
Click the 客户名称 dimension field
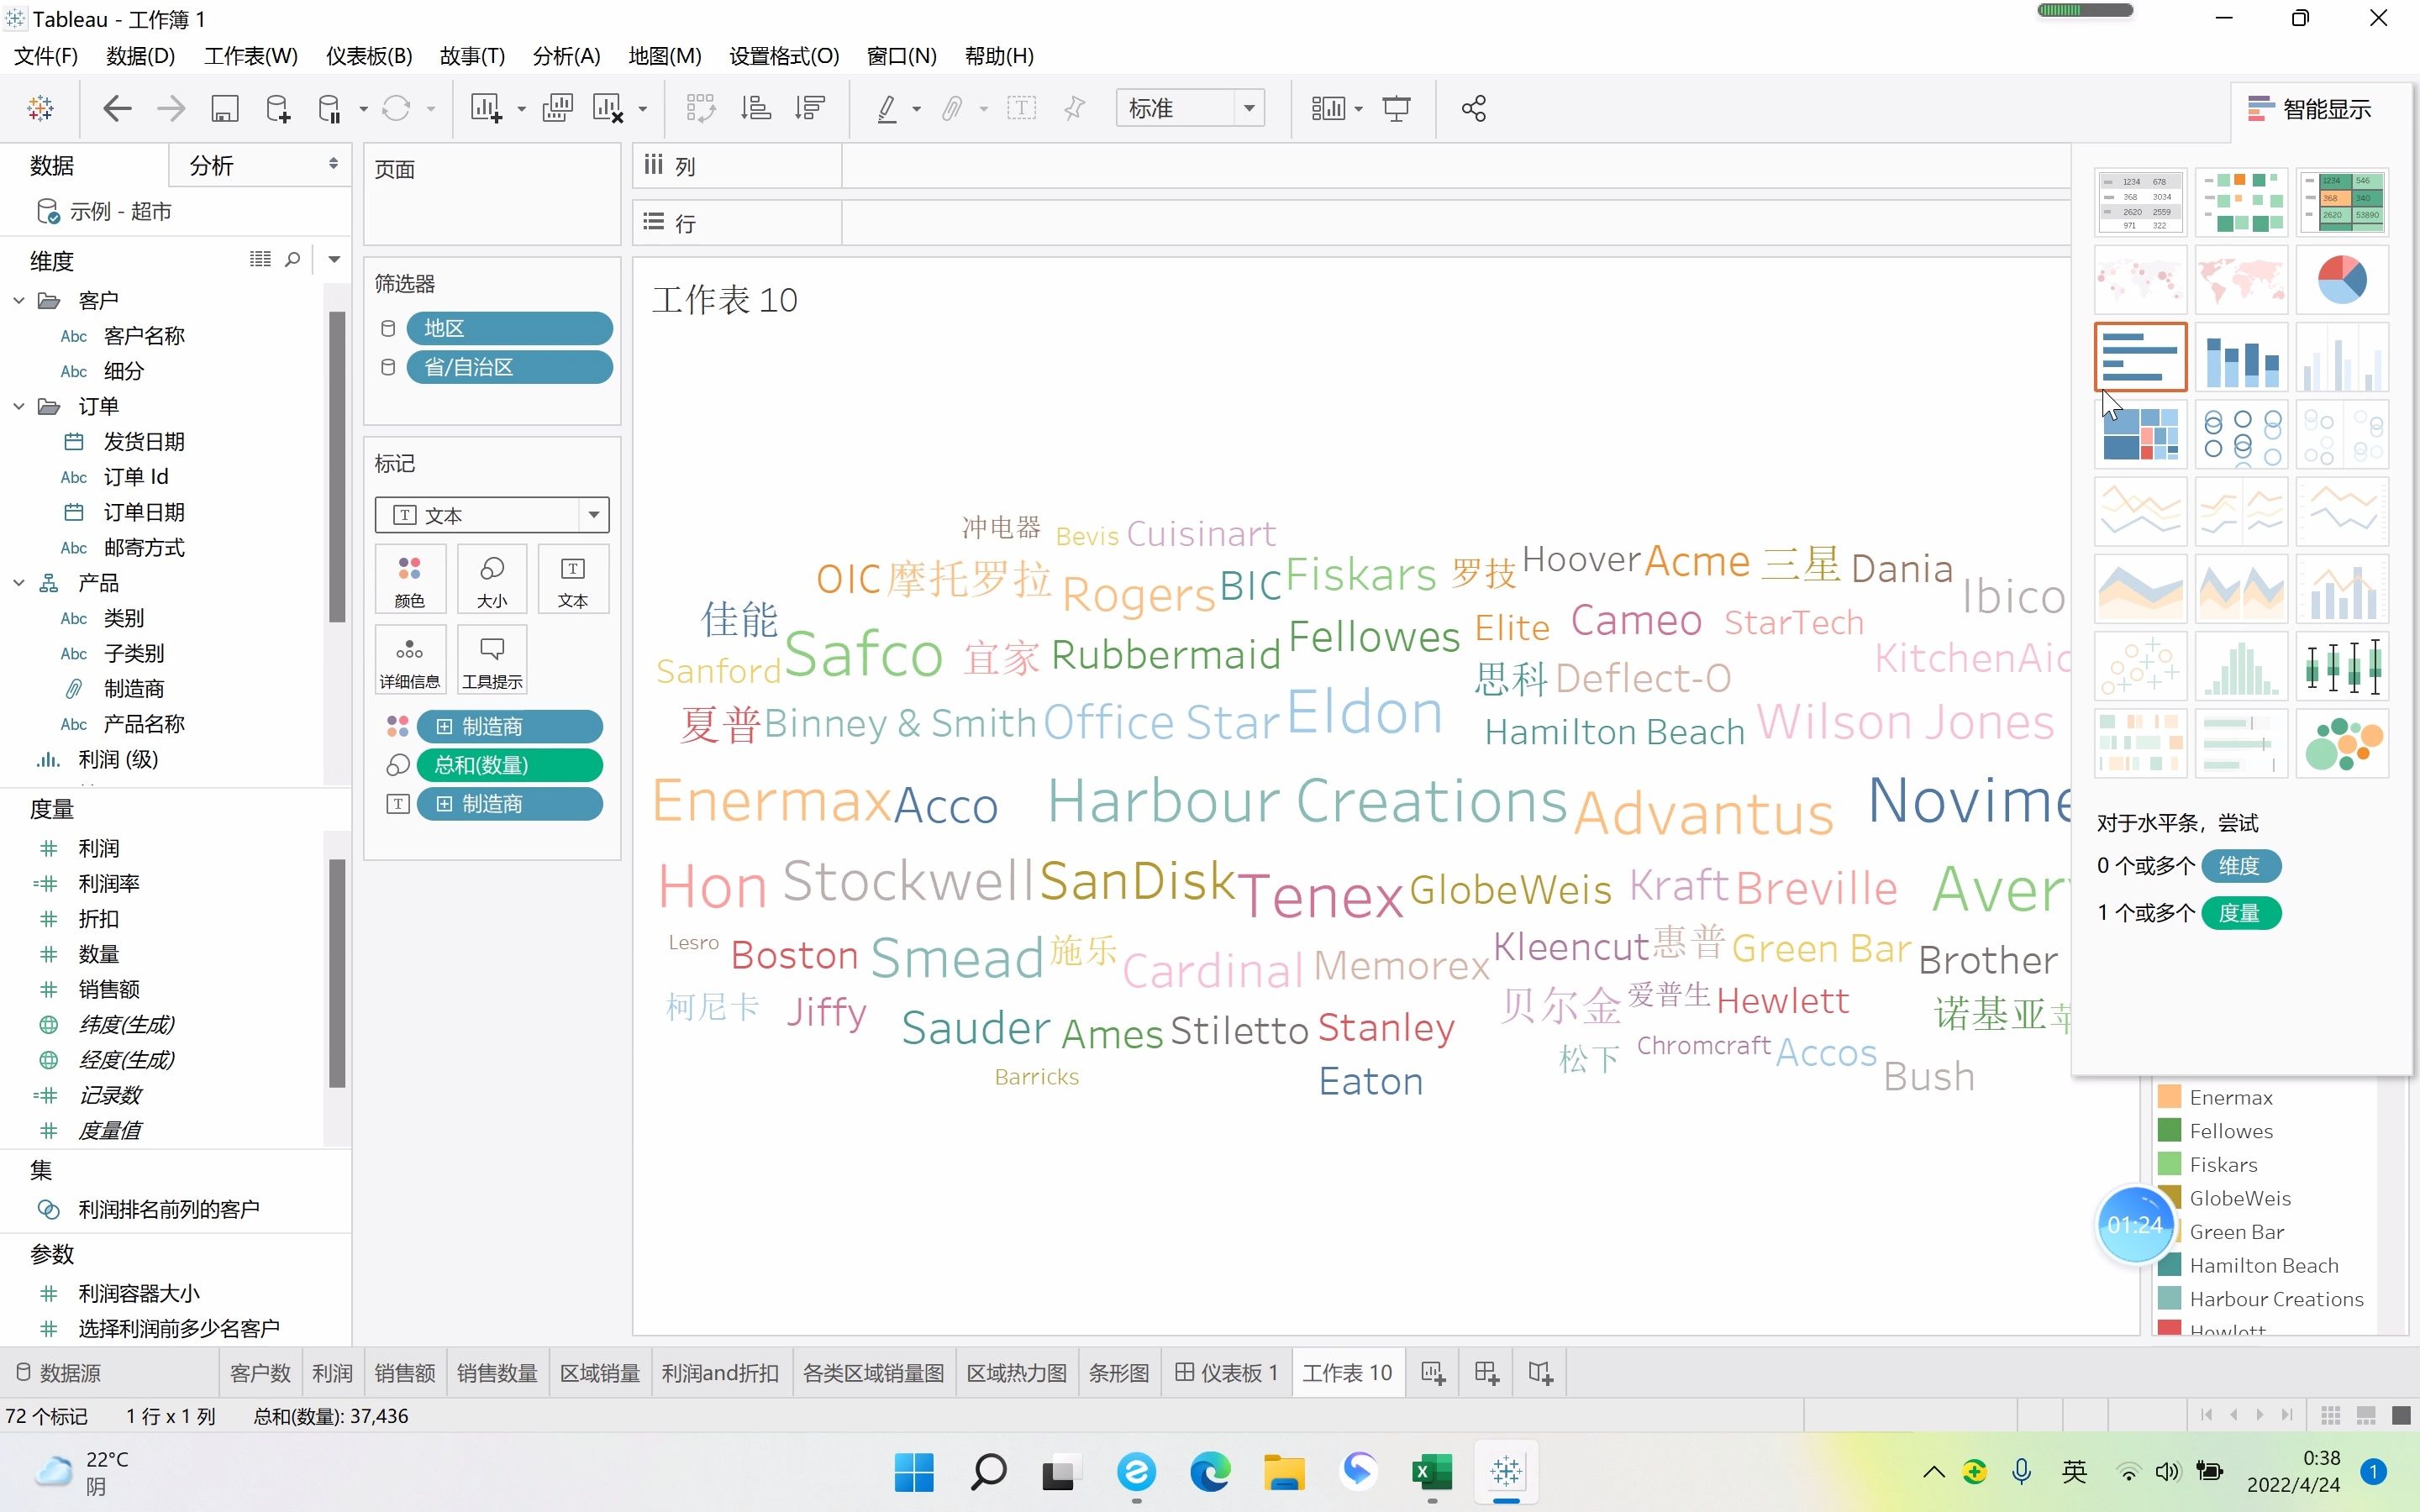click(x=144, y=336)
